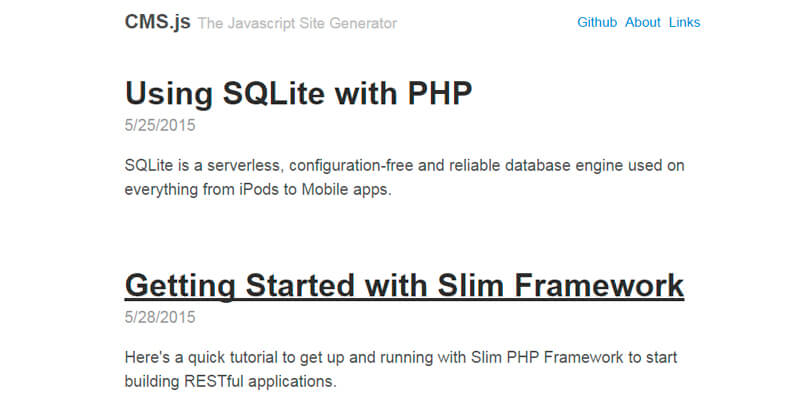Viewport: 800px width, 400px height.
Task: Click the 5/25/2015 post date
Action: pyautogui.click(x=160, y=126)
